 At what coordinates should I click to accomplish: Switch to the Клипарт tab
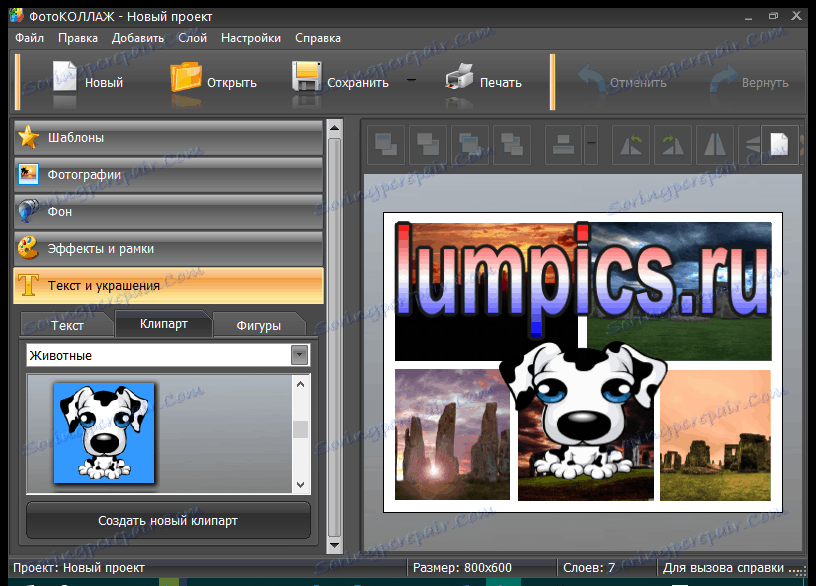[x=163, y=324]
